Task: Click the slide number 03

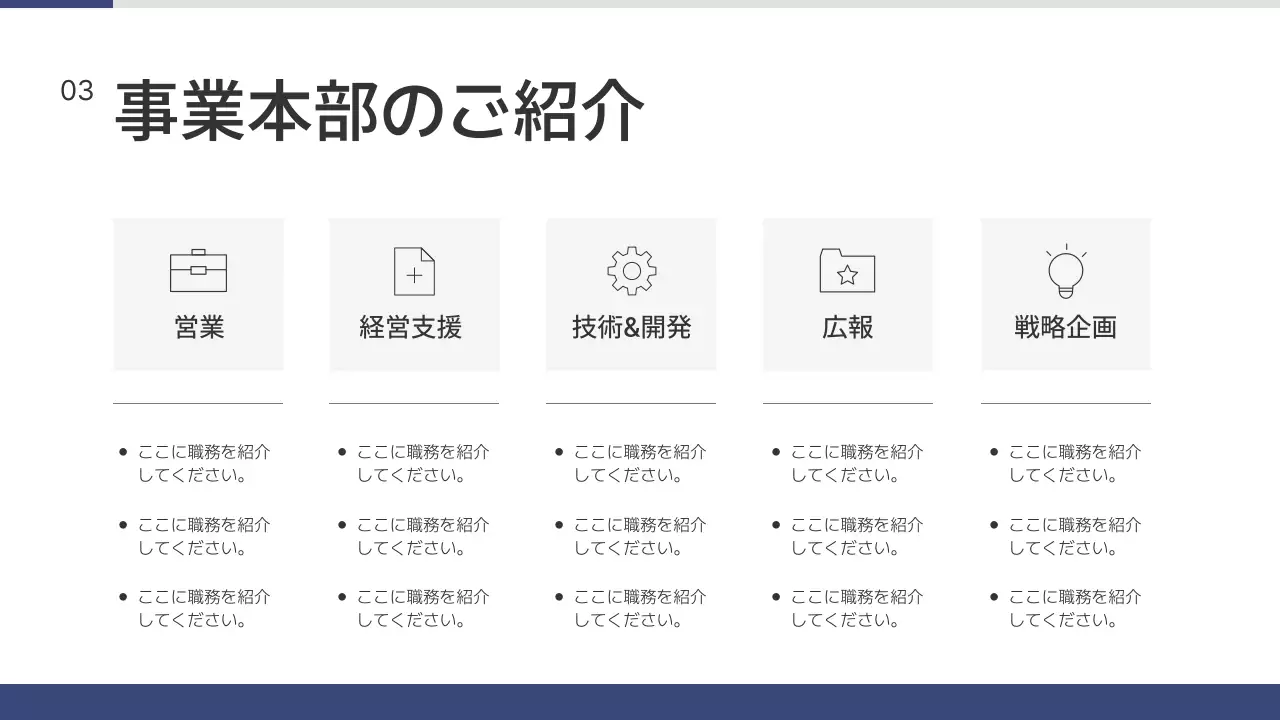Action: pos(75,90)
